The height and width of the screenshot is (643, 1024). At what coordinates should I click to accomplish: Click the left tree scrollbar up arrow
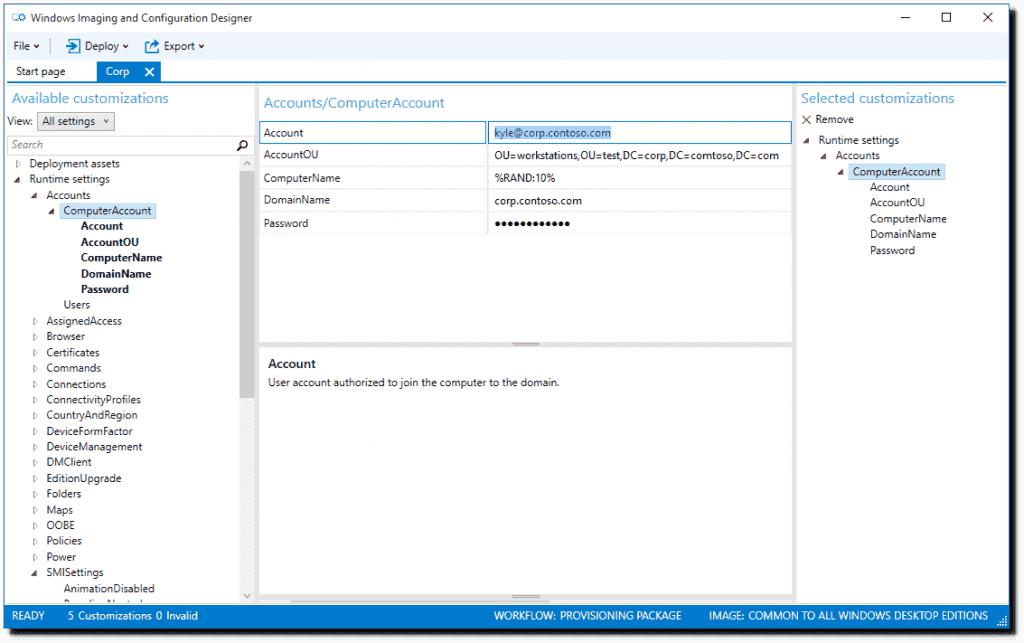pyautogui.click(x=247, y=163)
